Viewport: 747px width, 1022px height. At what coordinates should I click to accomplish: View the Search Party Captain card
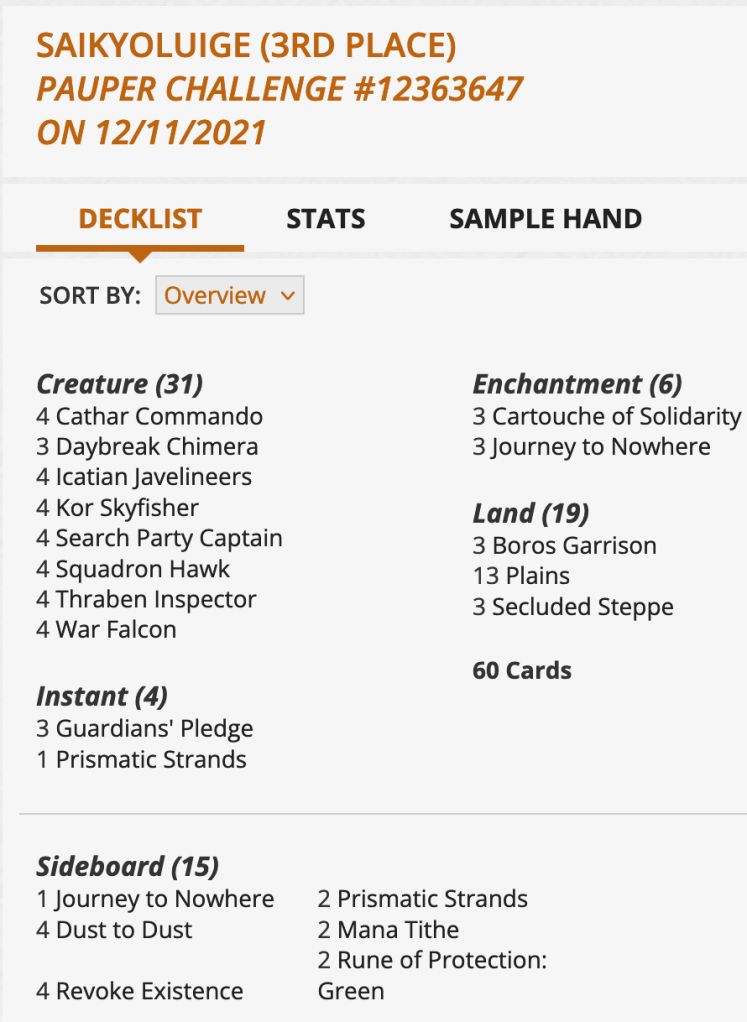click(x=169, y=538)
